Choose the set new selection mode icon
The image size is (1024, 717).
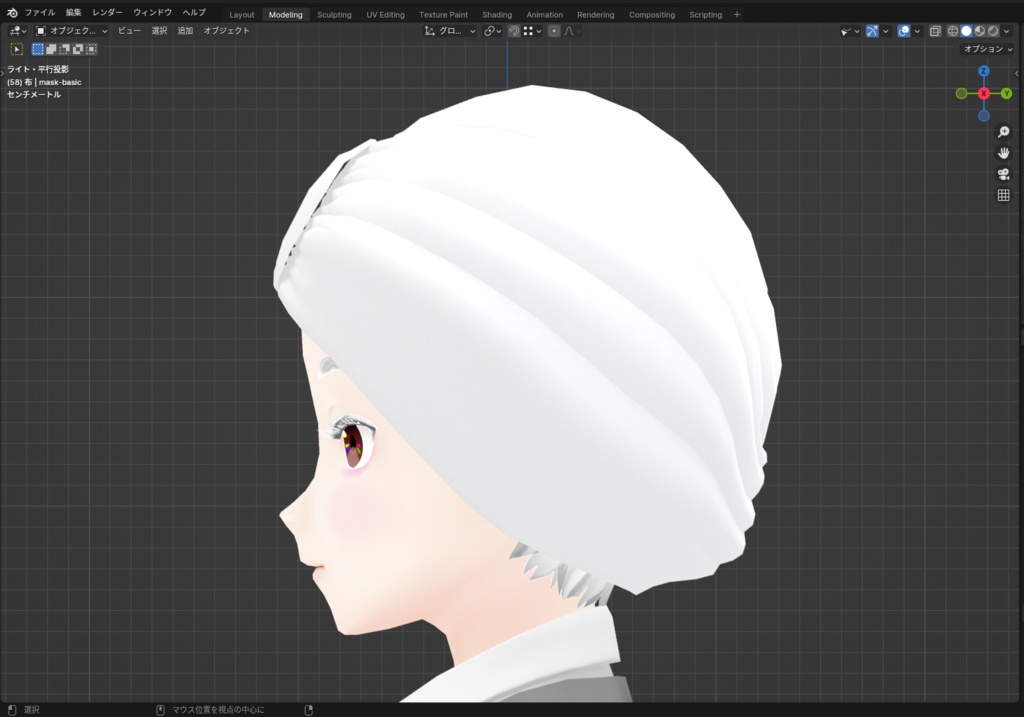(38, 49)
